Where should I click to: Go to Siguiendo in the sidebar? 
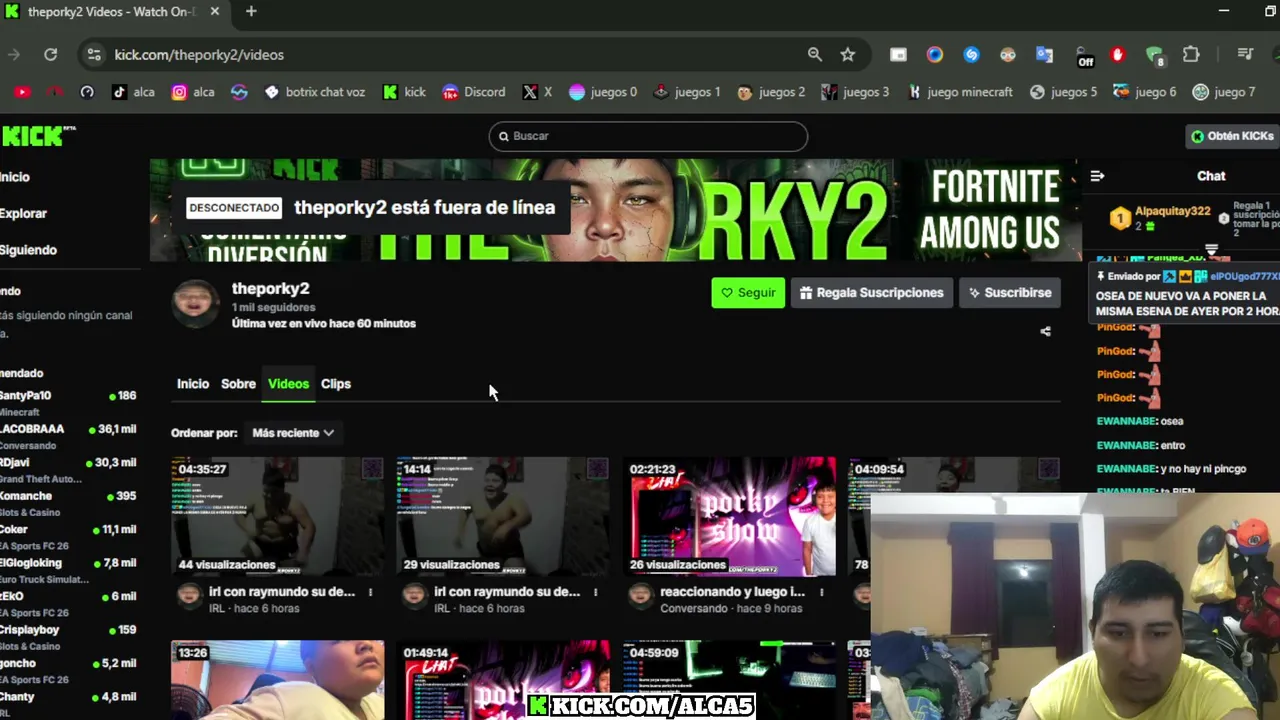[28, 250]
